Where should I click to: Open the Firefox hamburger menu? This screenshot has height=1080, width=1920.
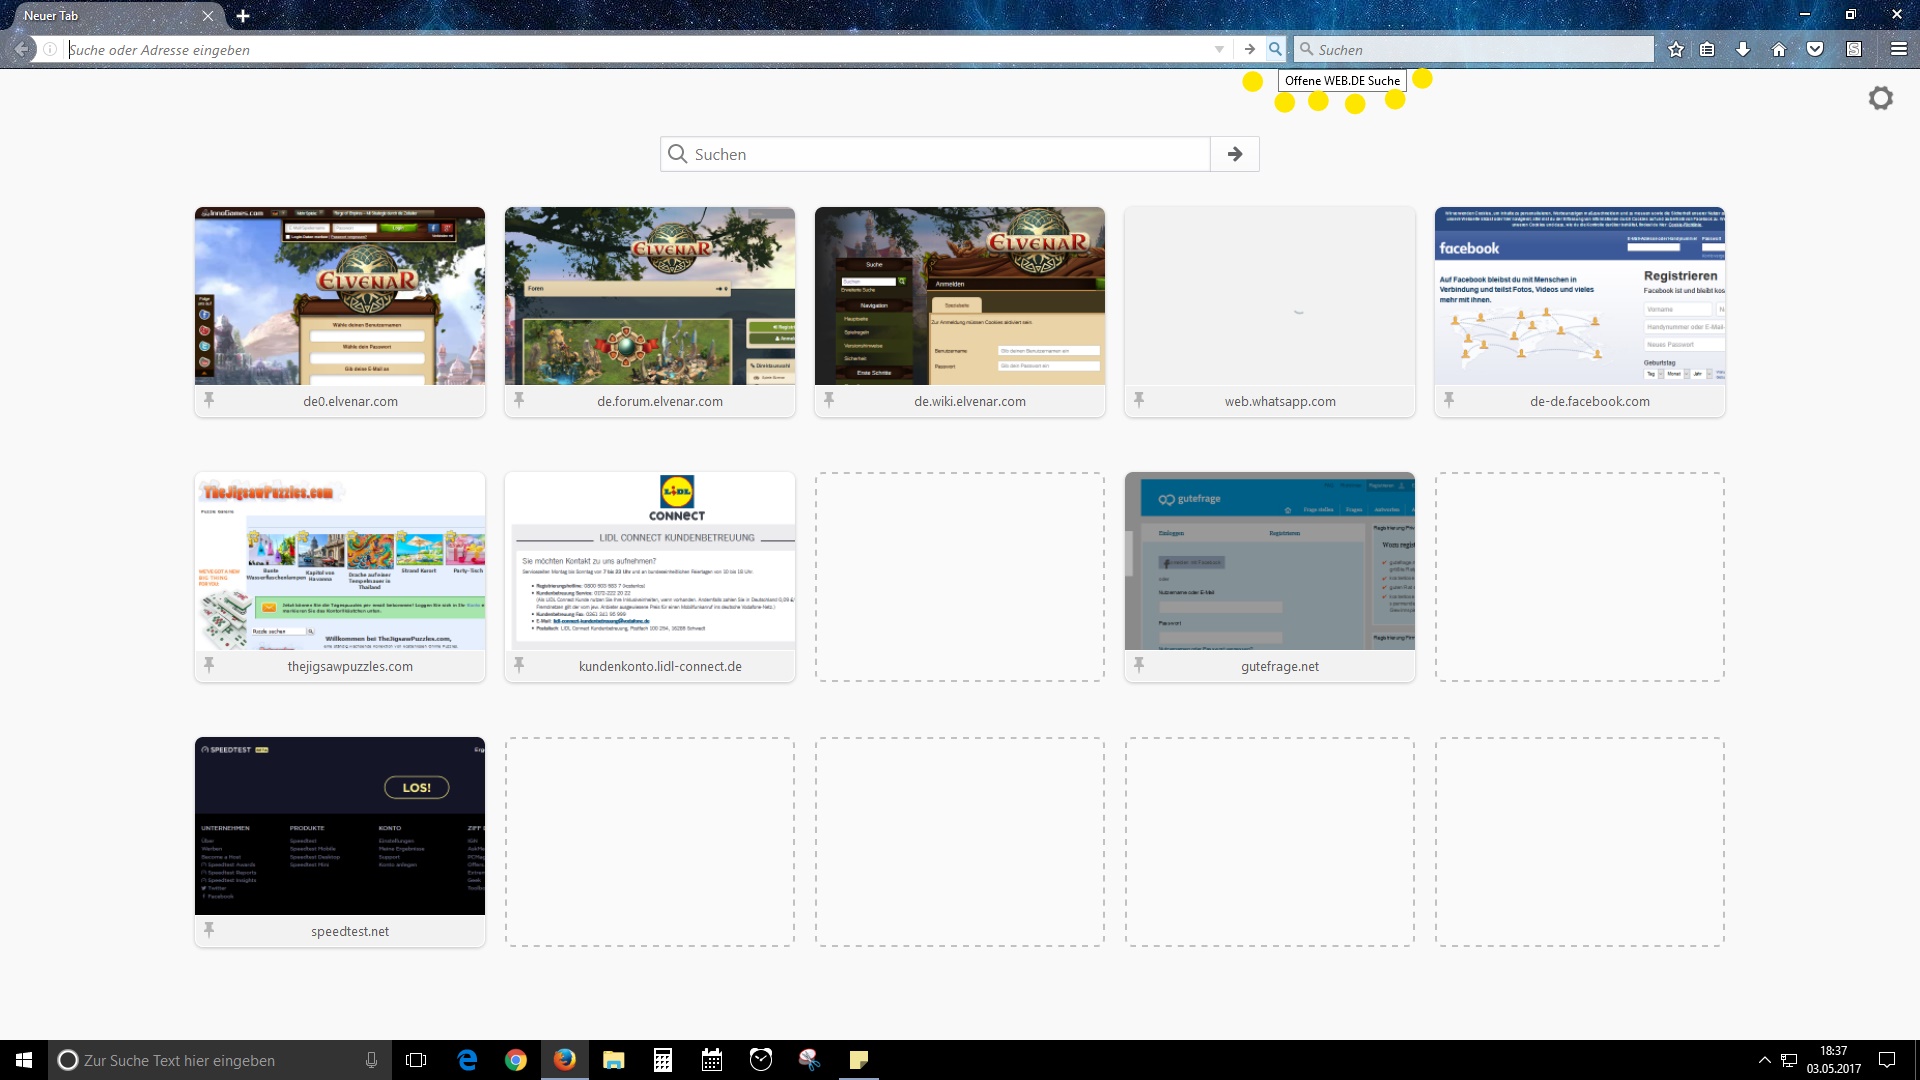pyautogui.click(x=1898, y=48)
